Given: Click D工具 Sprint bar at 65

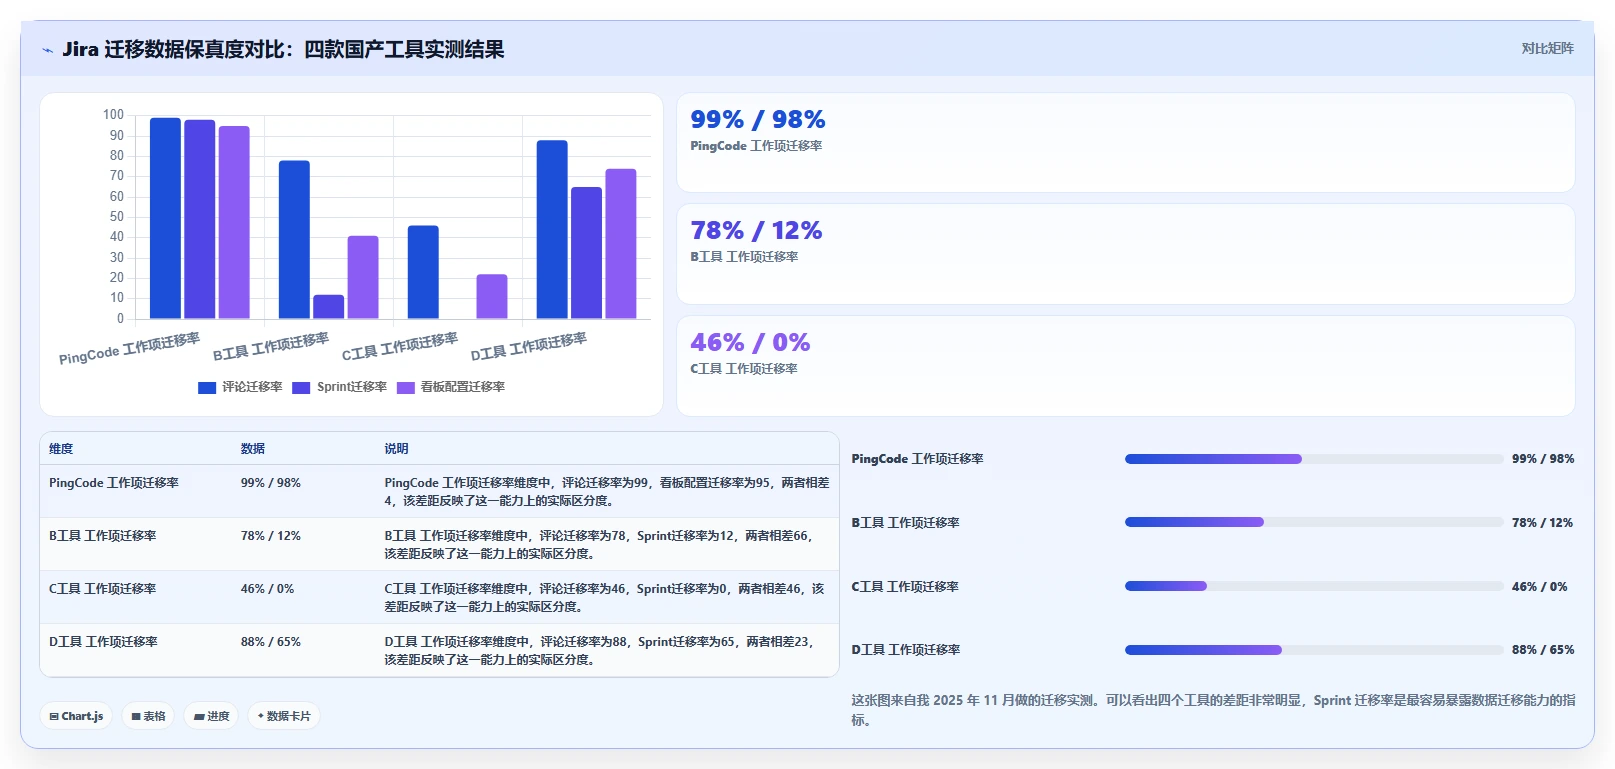Looking at the screenshot, I should (x=586, y=254).
